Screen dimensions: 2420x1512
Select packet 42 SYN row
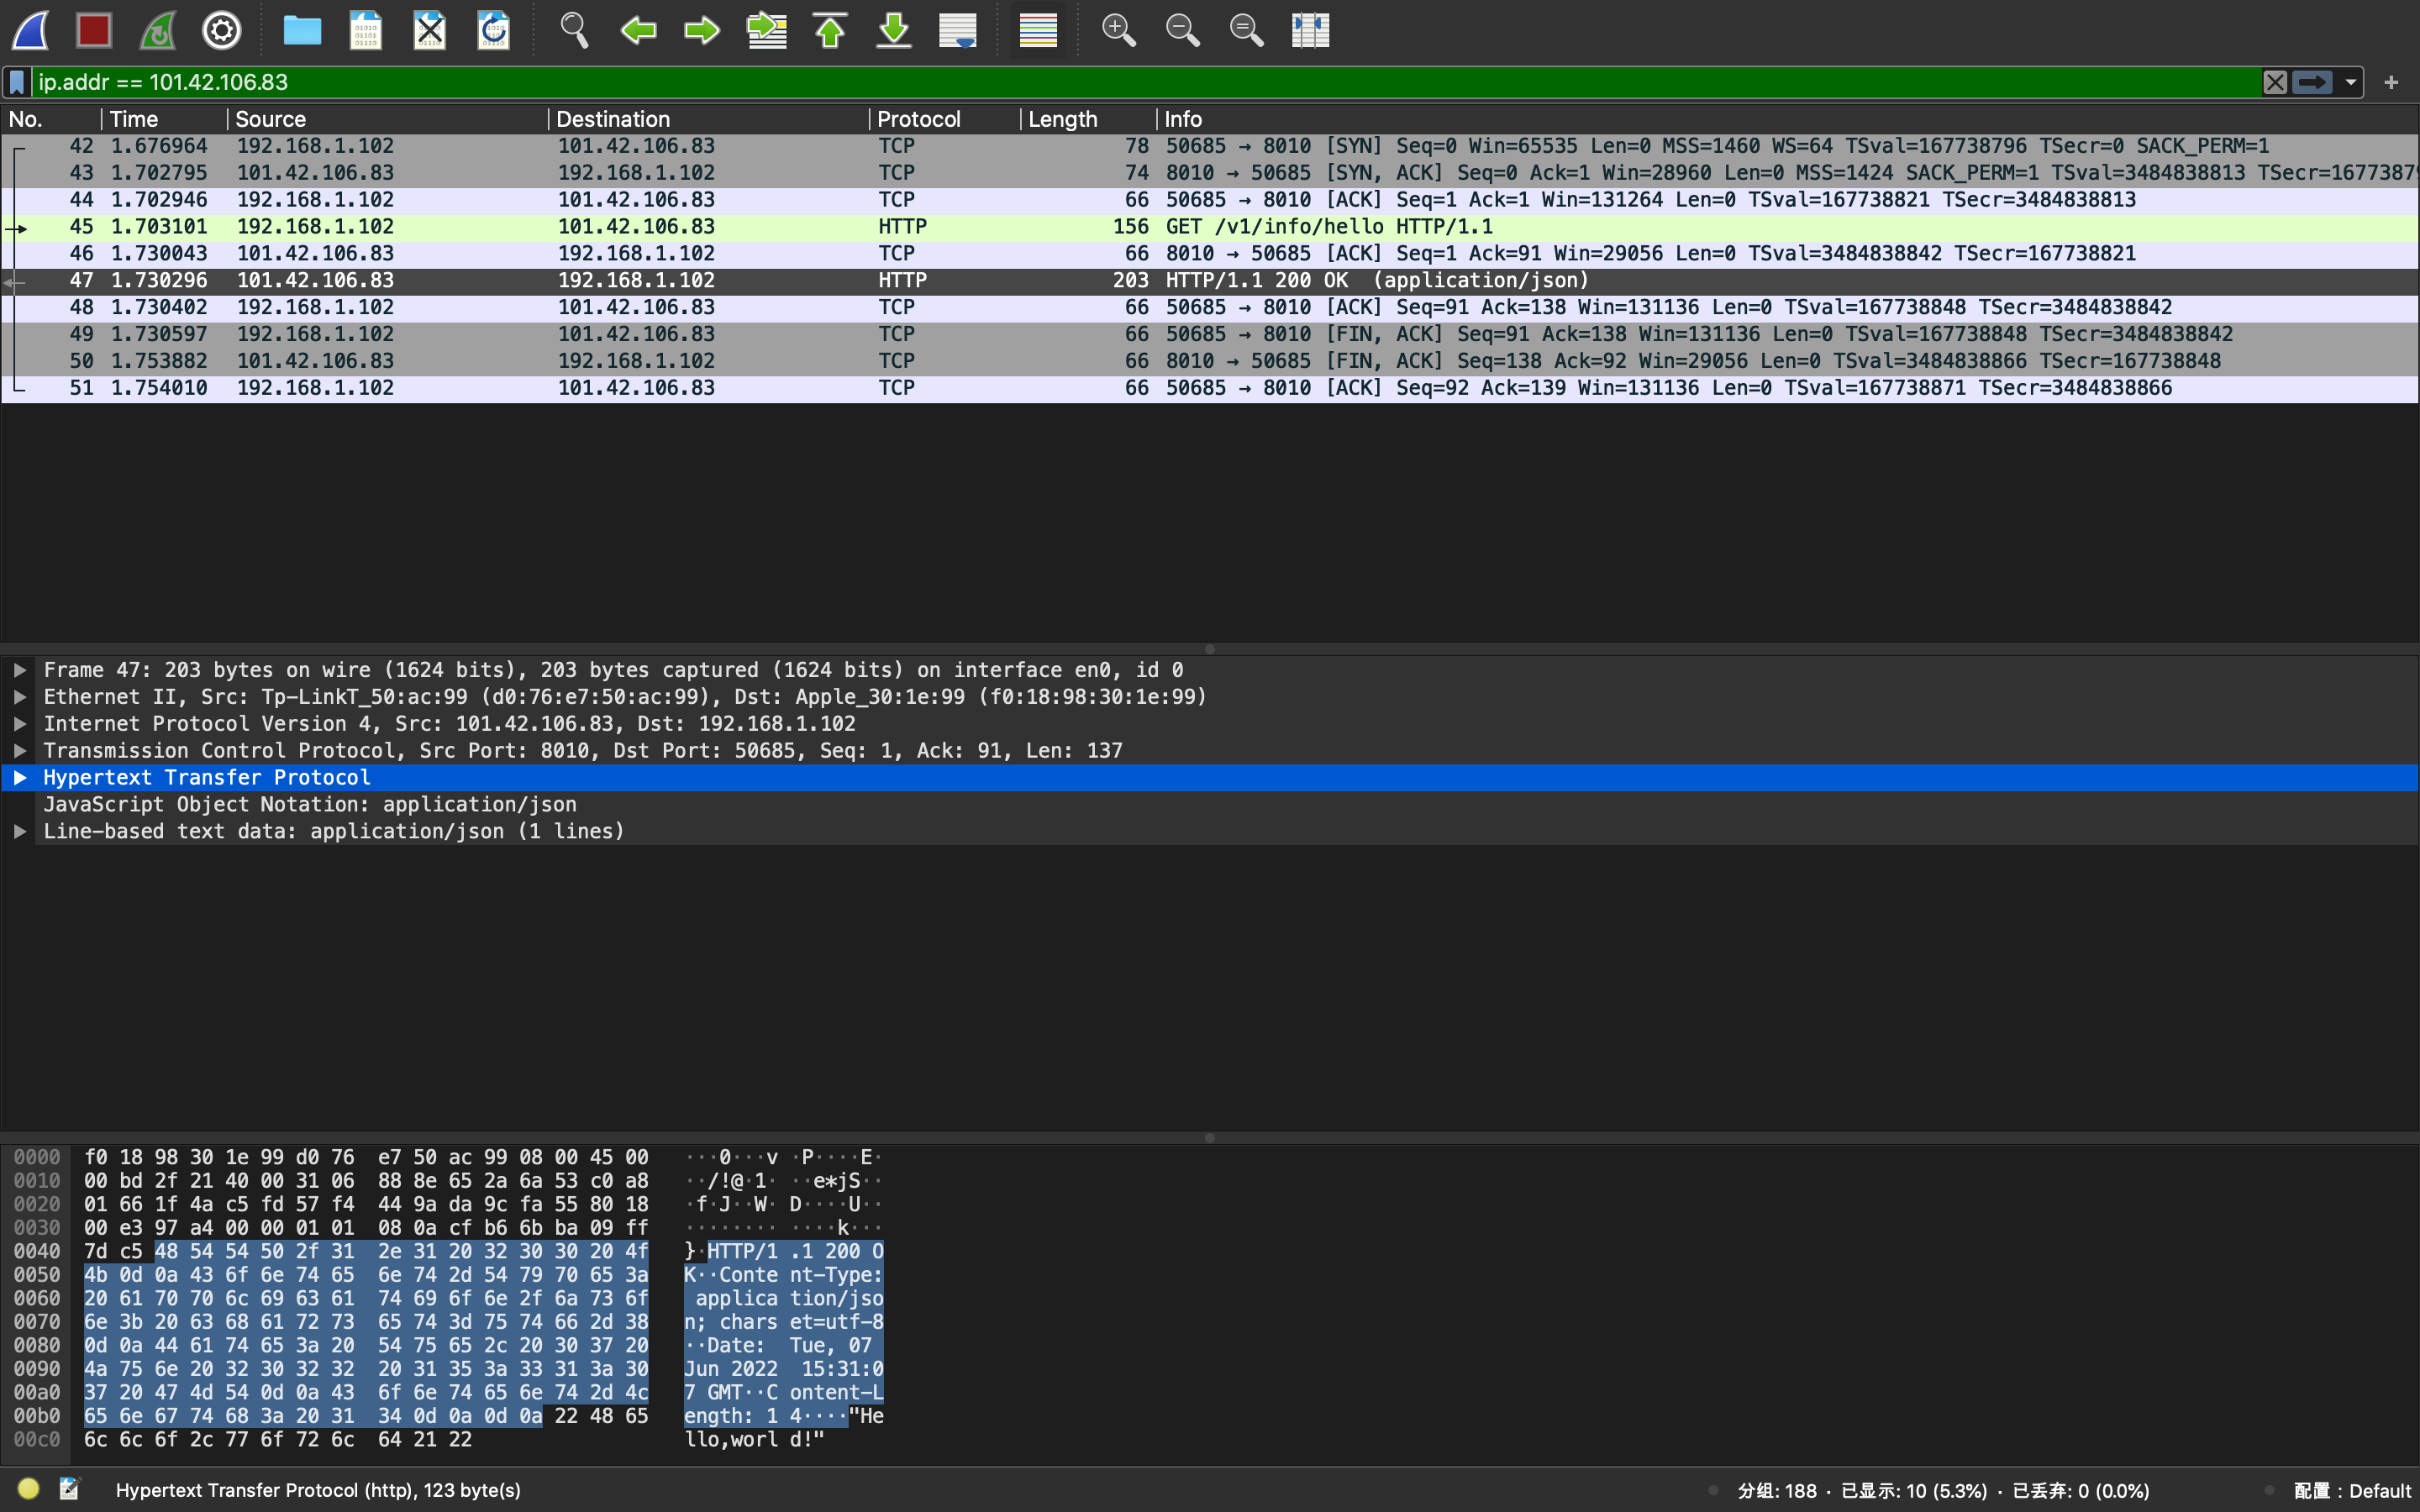point(1210,146)
